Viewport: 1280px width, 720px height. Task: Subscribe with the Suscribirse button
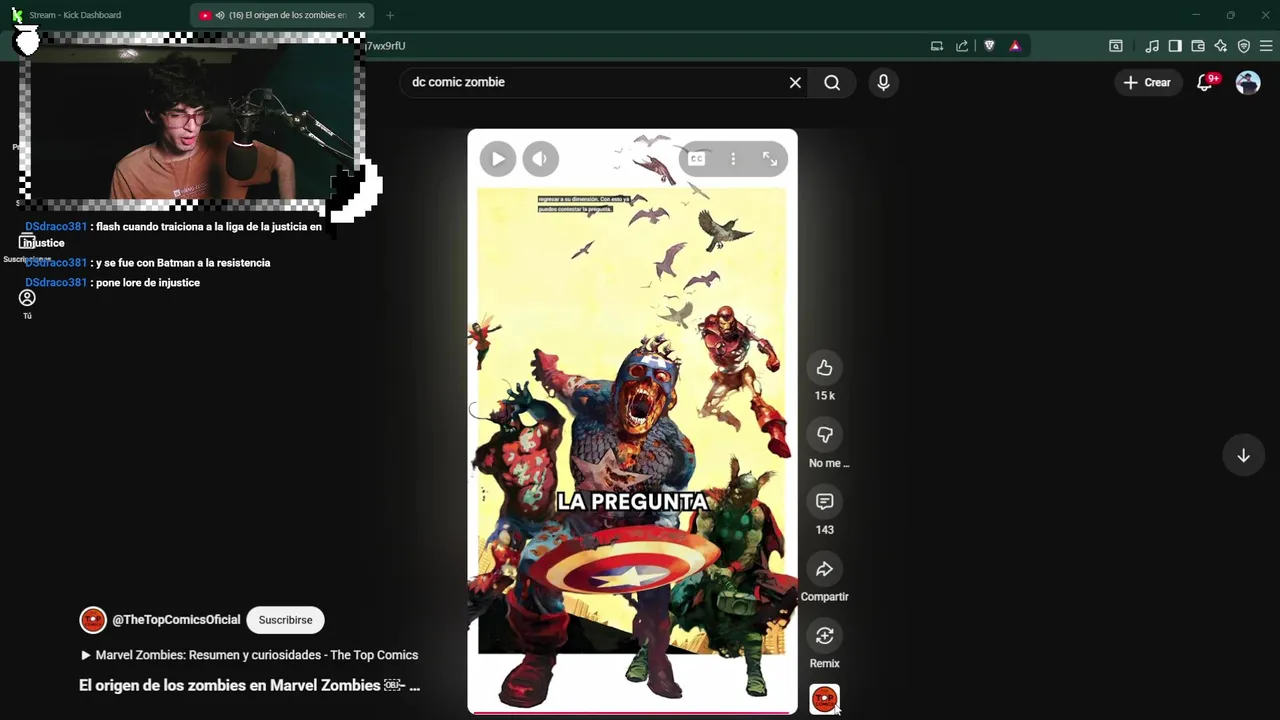285,620
